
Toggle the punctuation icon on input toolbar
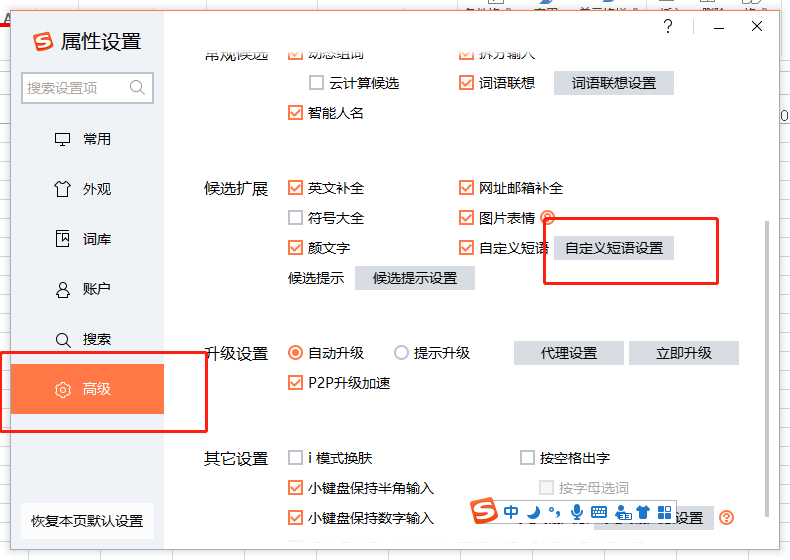[x=554, y=512]
